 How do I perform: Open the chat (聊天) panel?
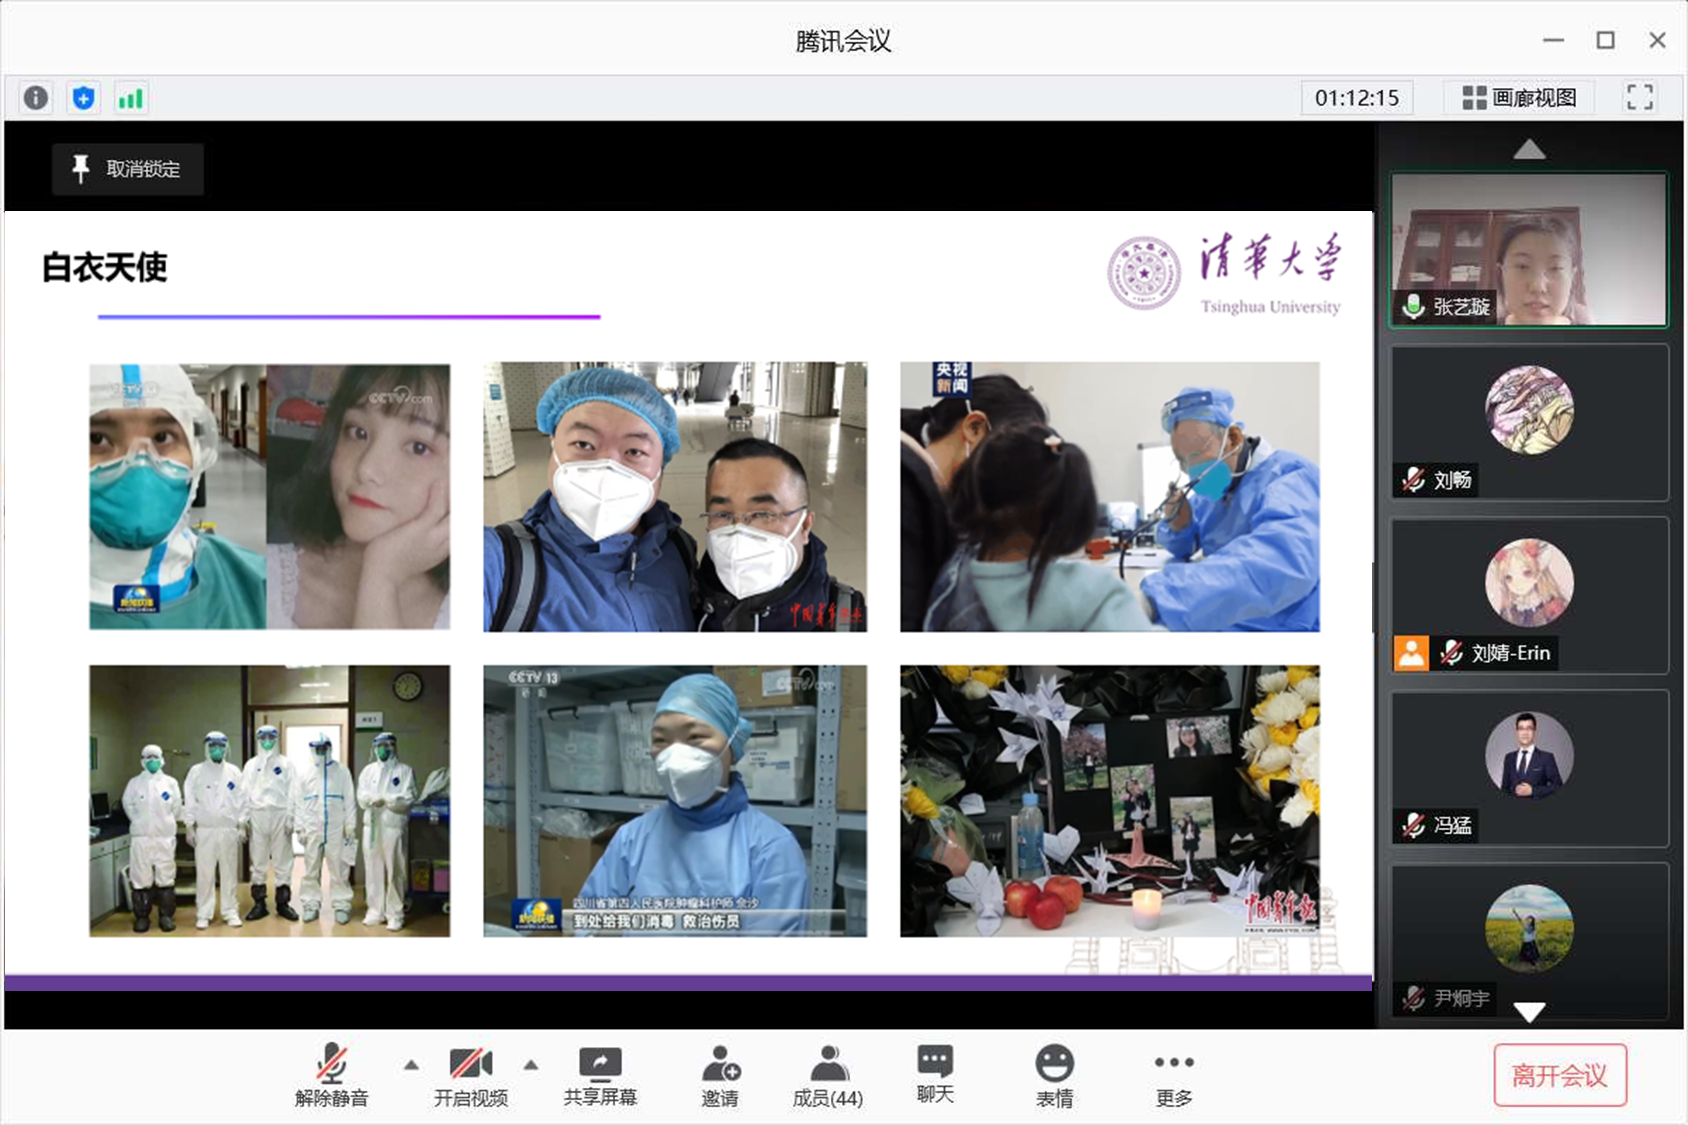click(x=935, y=1074)
